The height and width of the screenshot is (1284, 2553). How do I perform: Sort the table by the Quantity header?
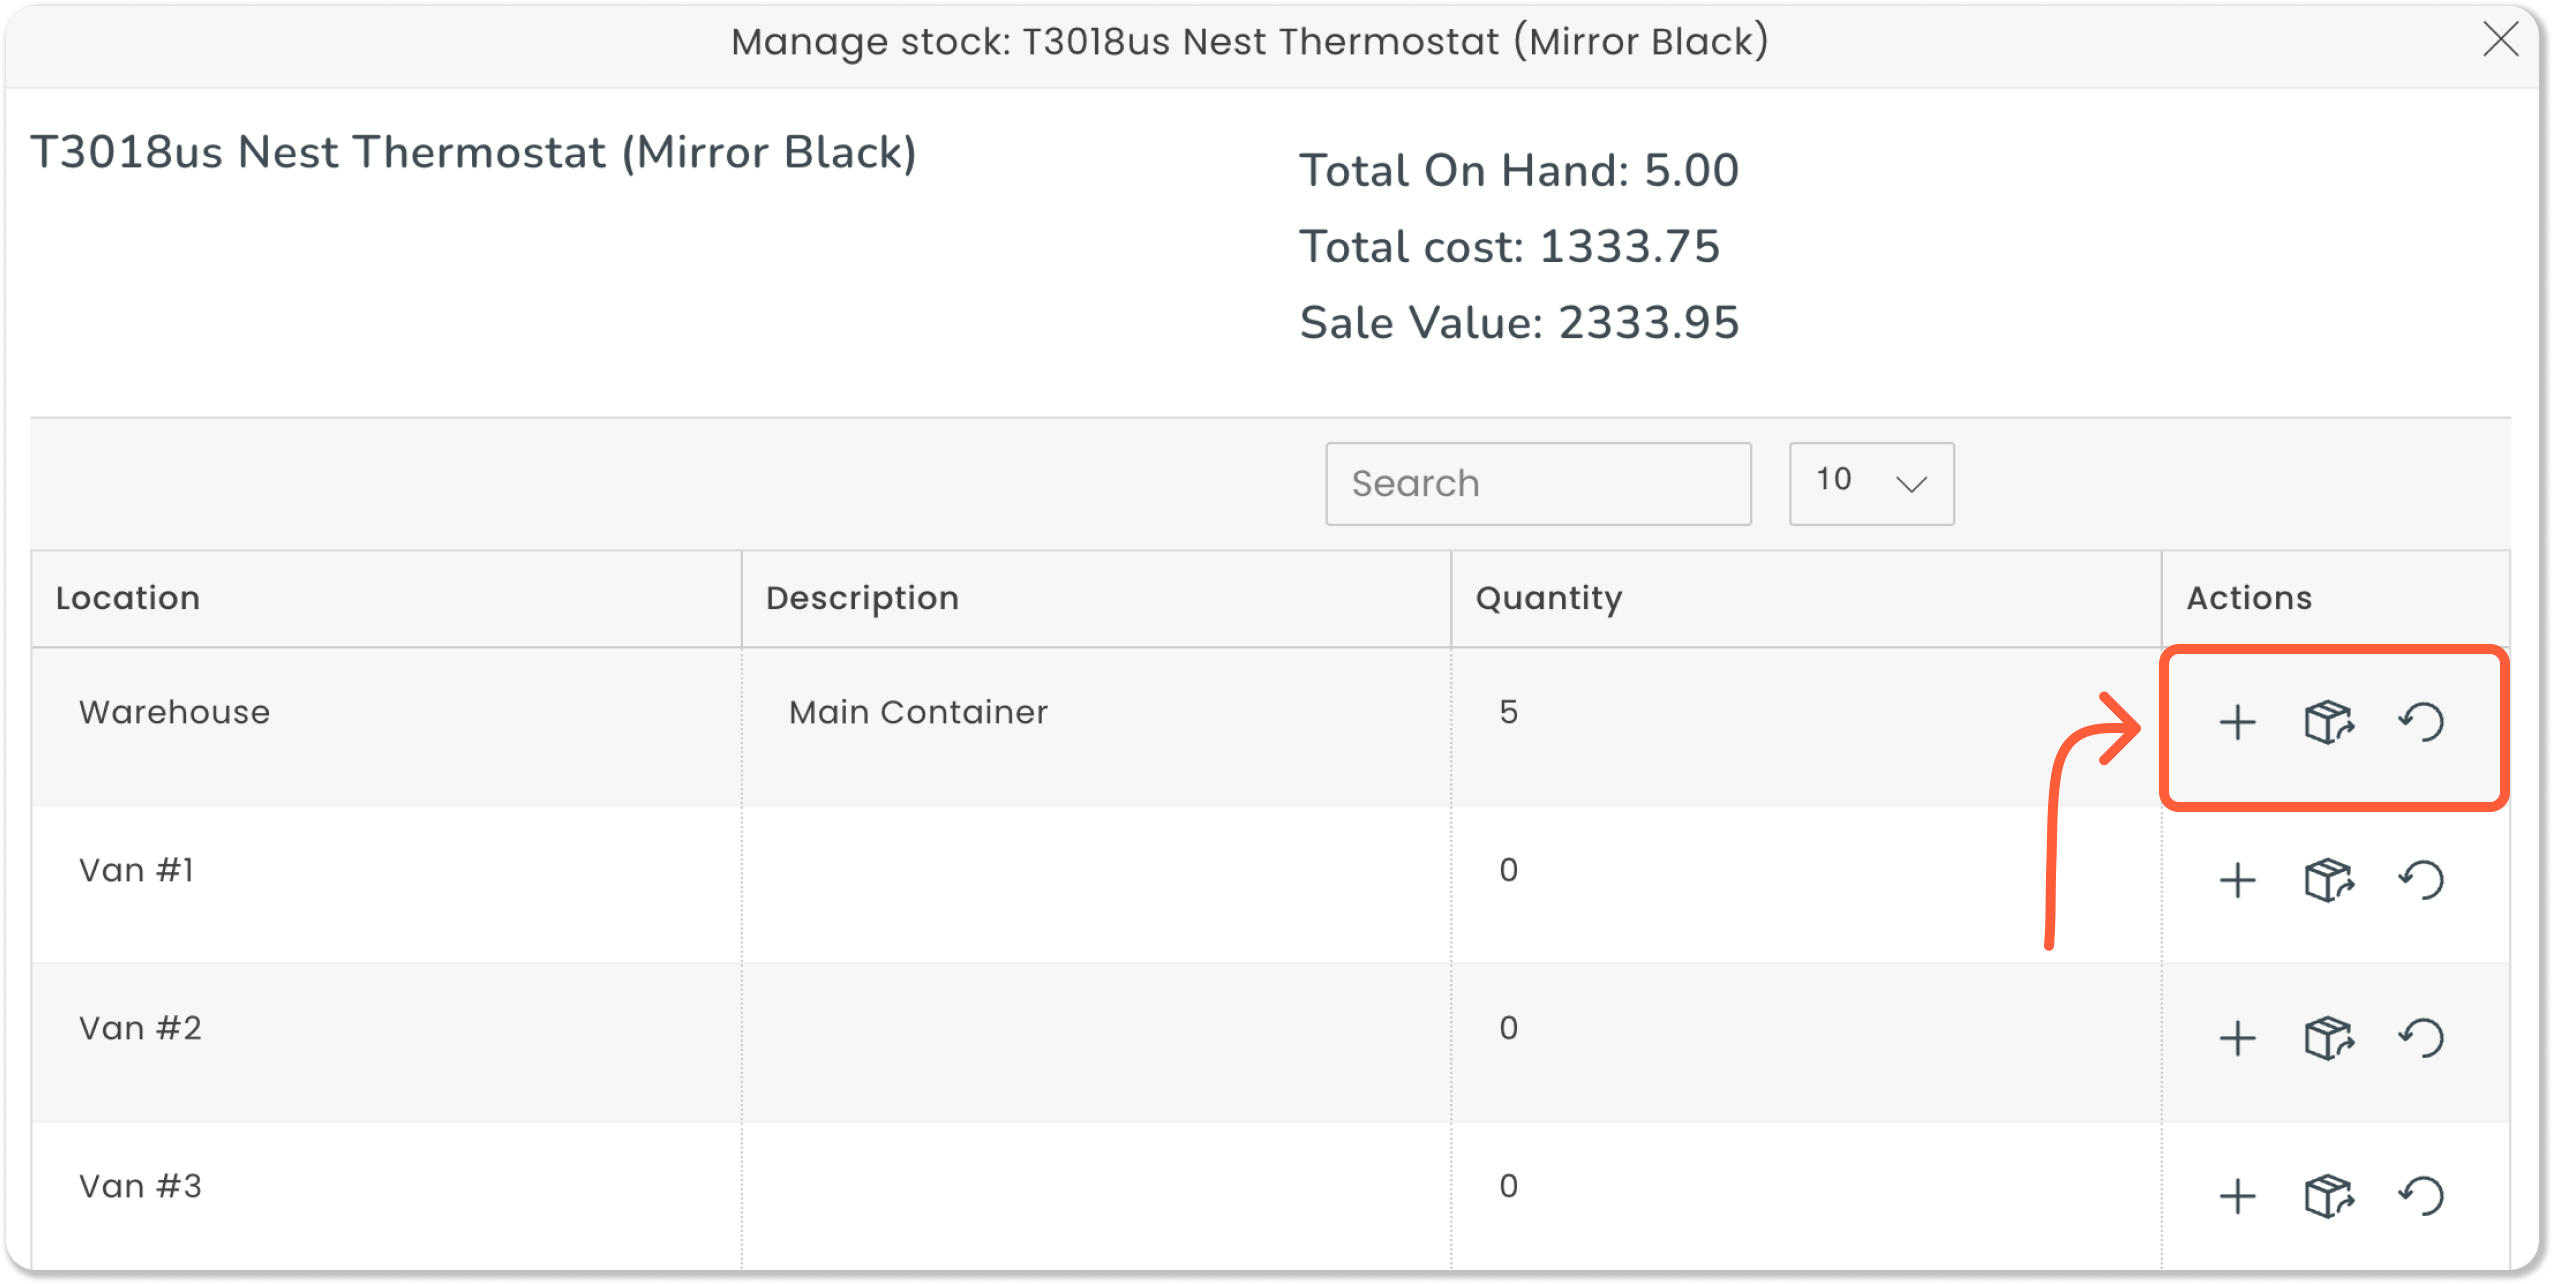tap(1548, 597)
